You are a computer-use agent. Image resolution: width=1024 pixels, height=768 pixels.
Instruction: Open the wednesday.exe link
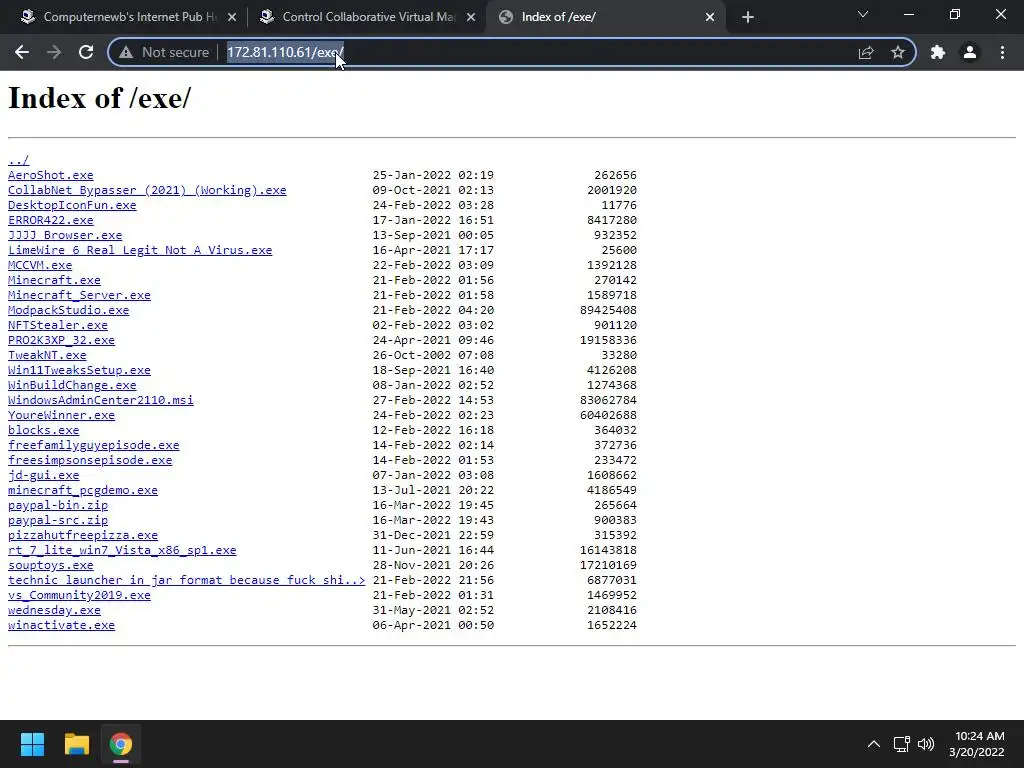[x=54, y=611]
